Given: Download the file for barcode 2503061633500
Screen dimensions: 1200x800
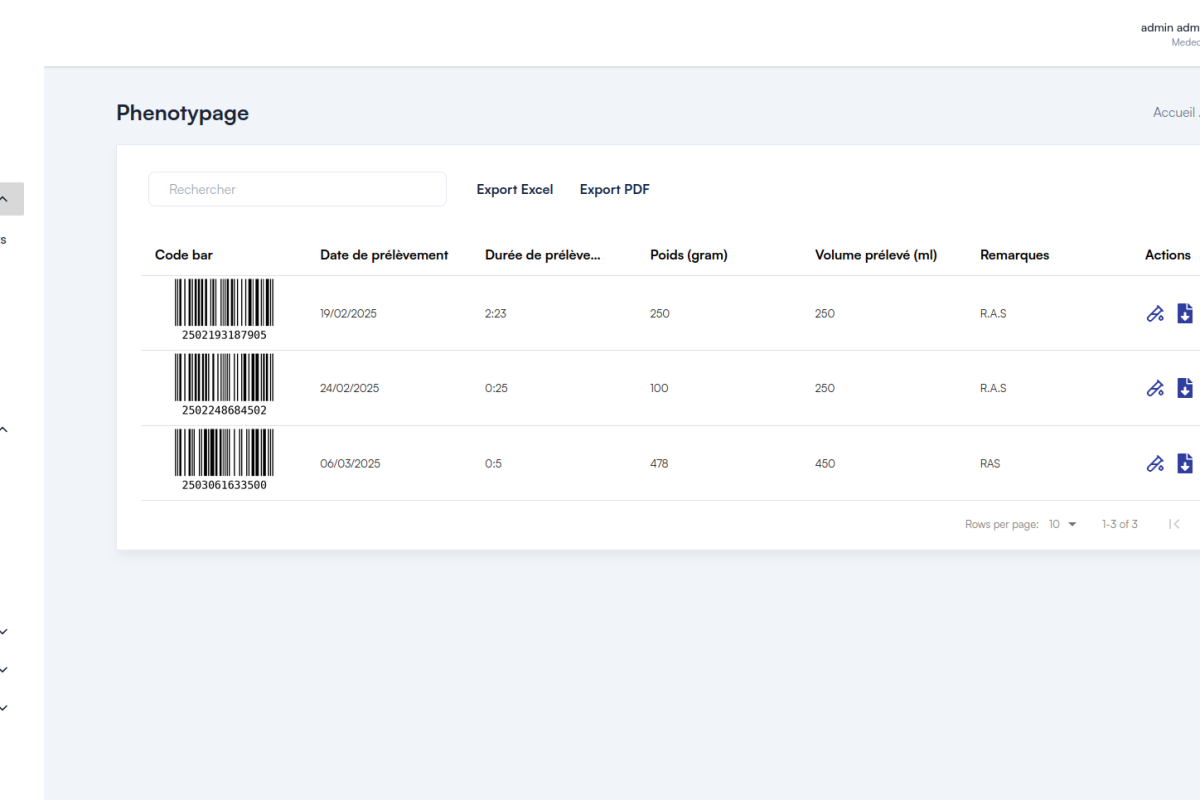Looking at the screenshot, I should (1185, 463).
